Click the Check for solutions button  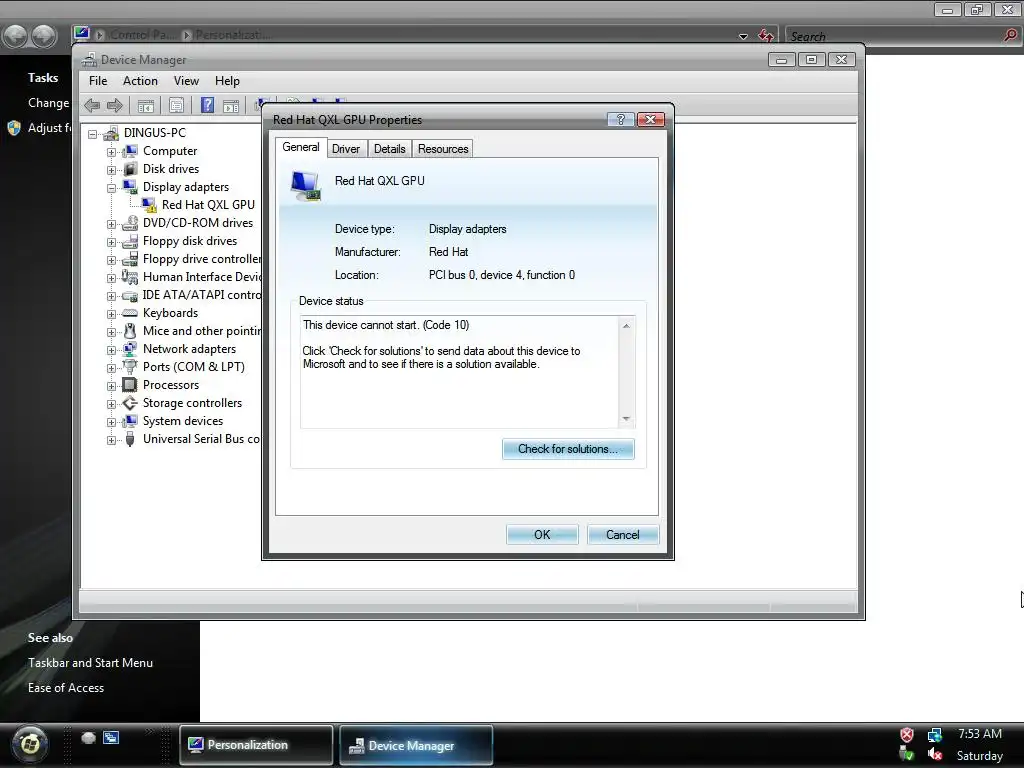click(x=568, y=449)
